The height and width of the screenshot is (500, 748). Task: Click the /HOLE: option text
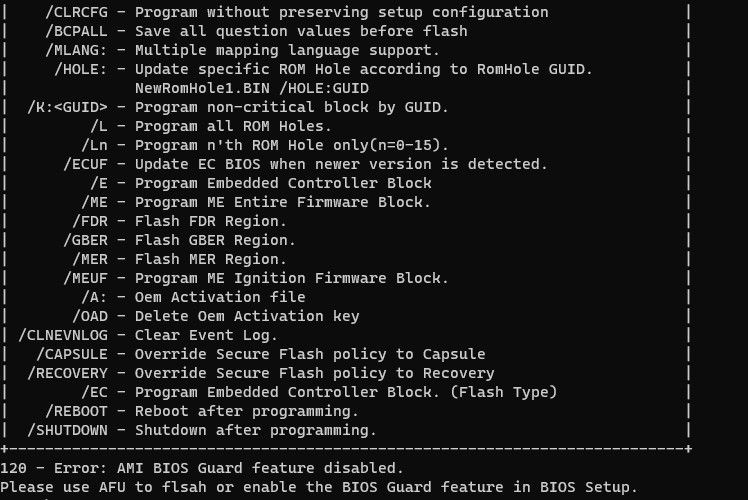click(82, 69)
